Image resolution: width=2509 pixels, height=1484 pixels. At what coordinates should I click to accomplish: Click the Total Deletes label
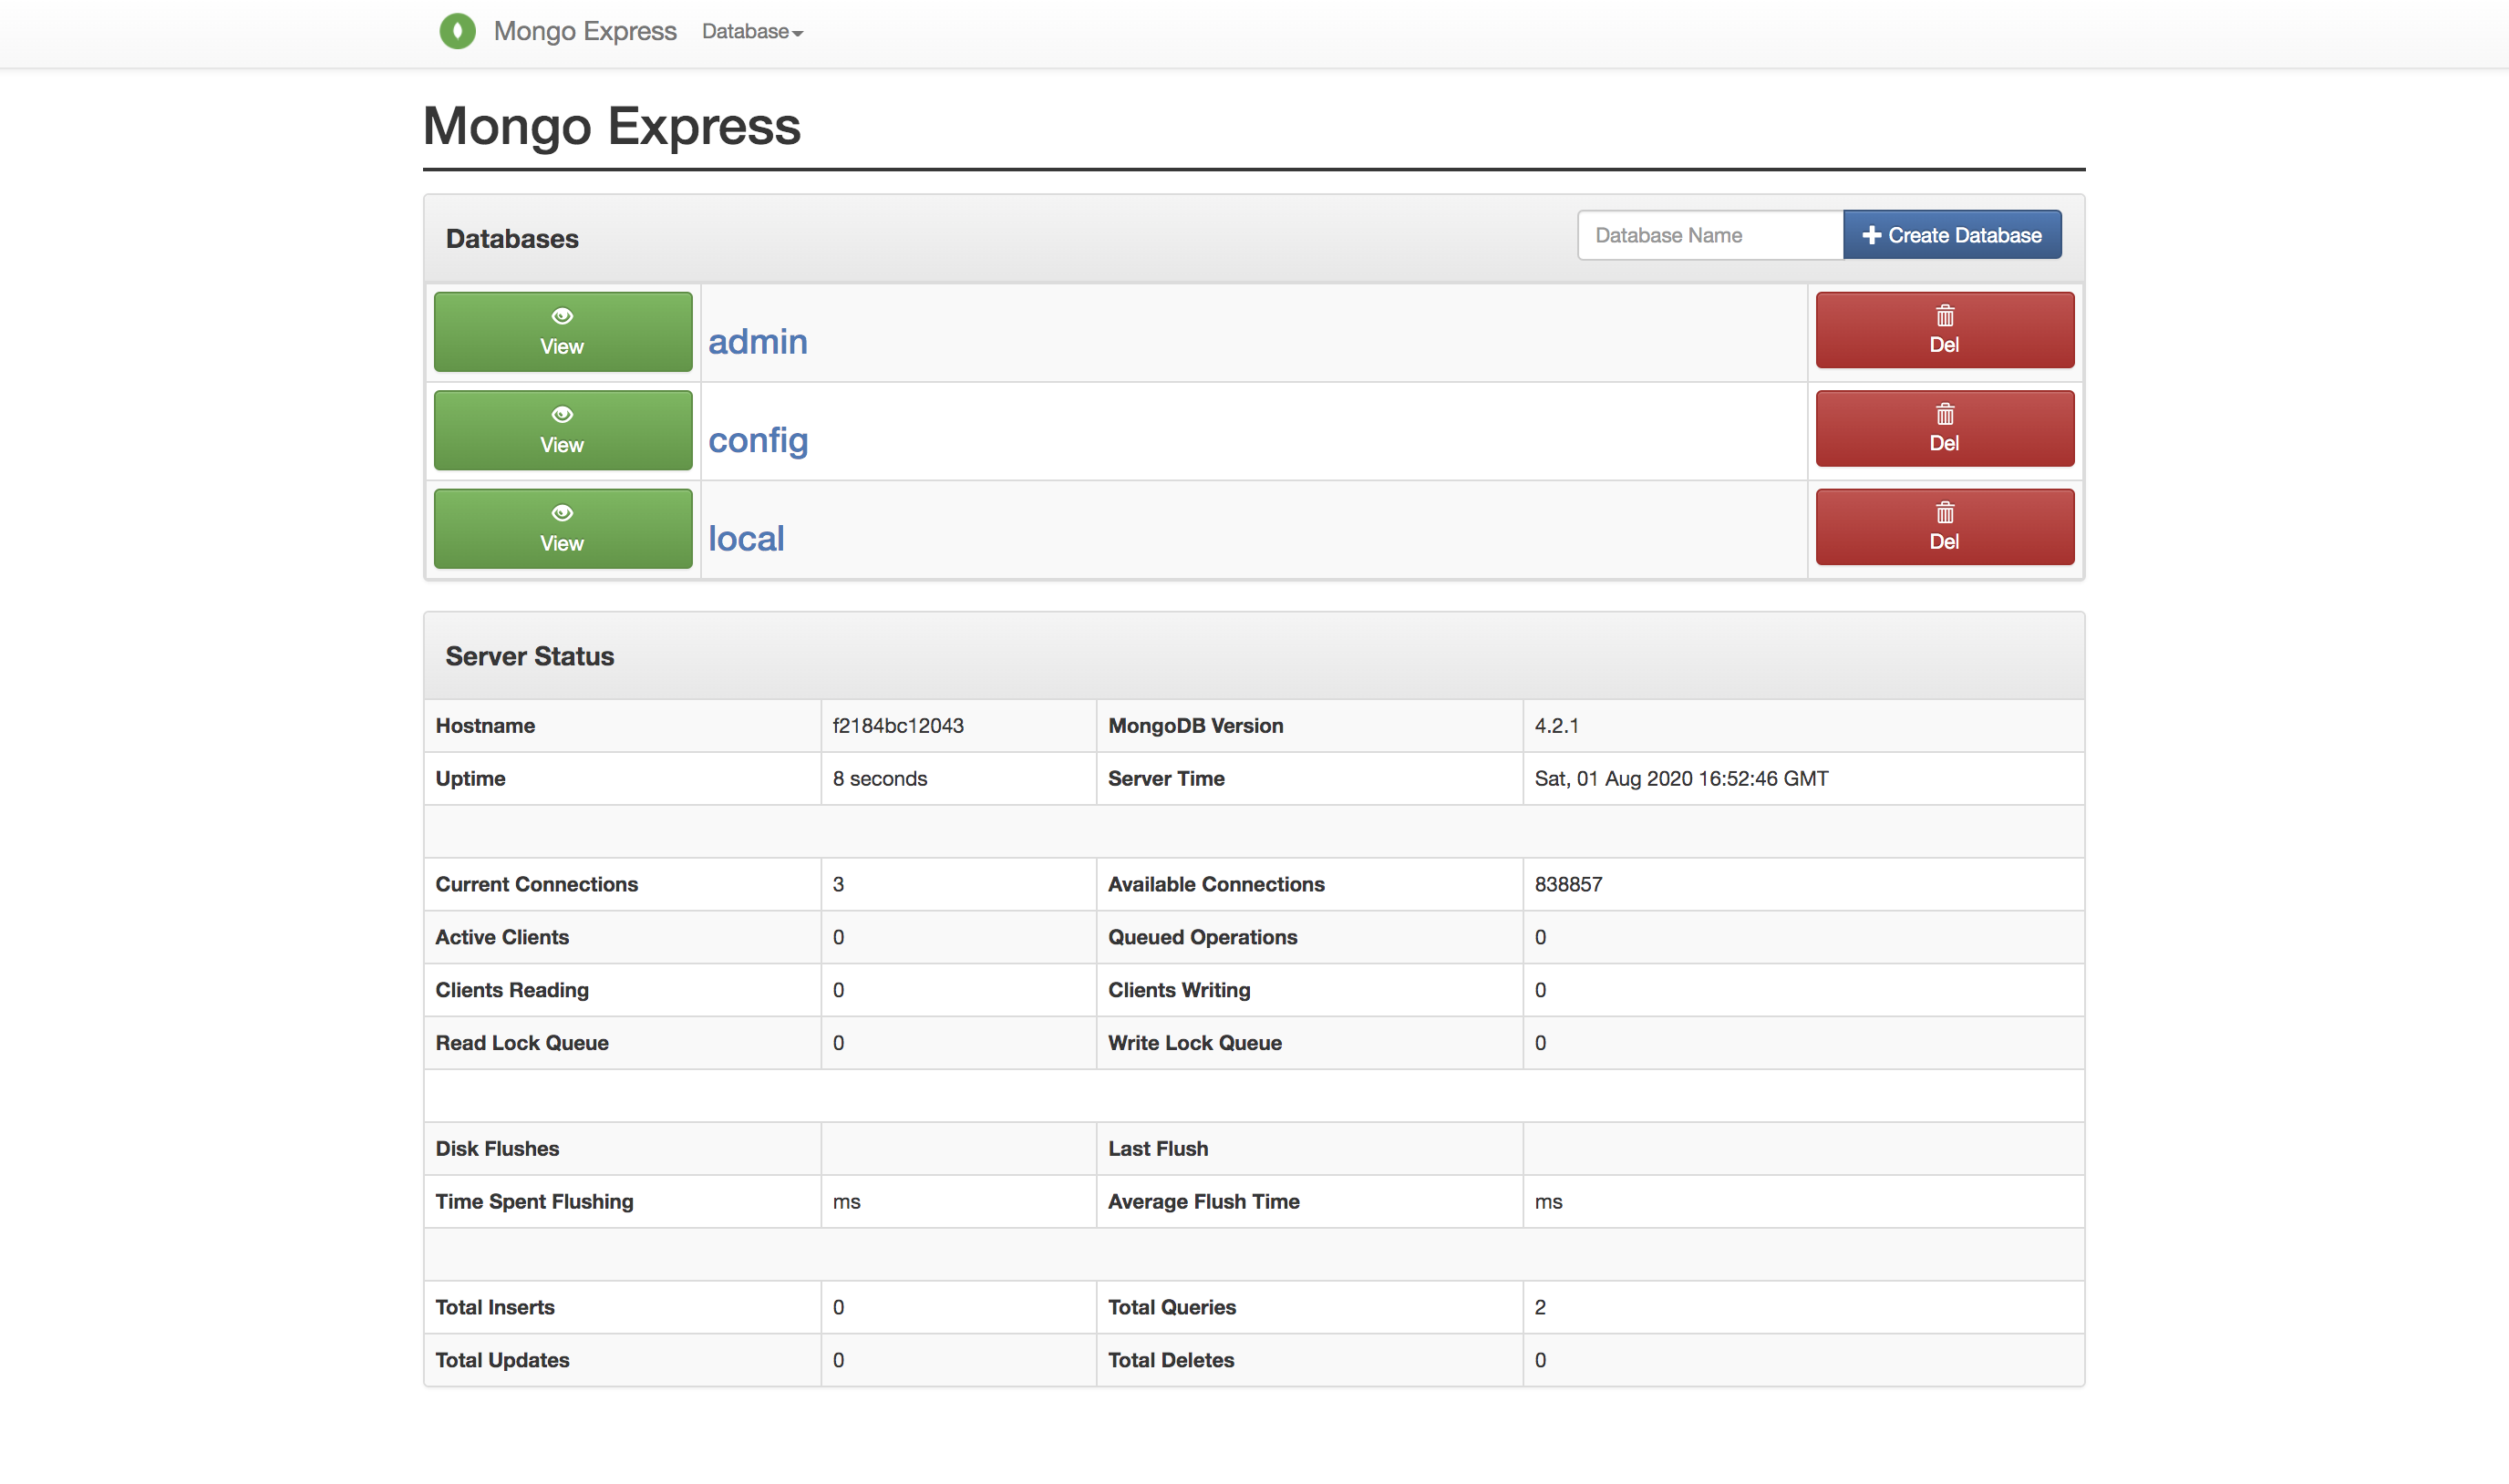1170,1361
